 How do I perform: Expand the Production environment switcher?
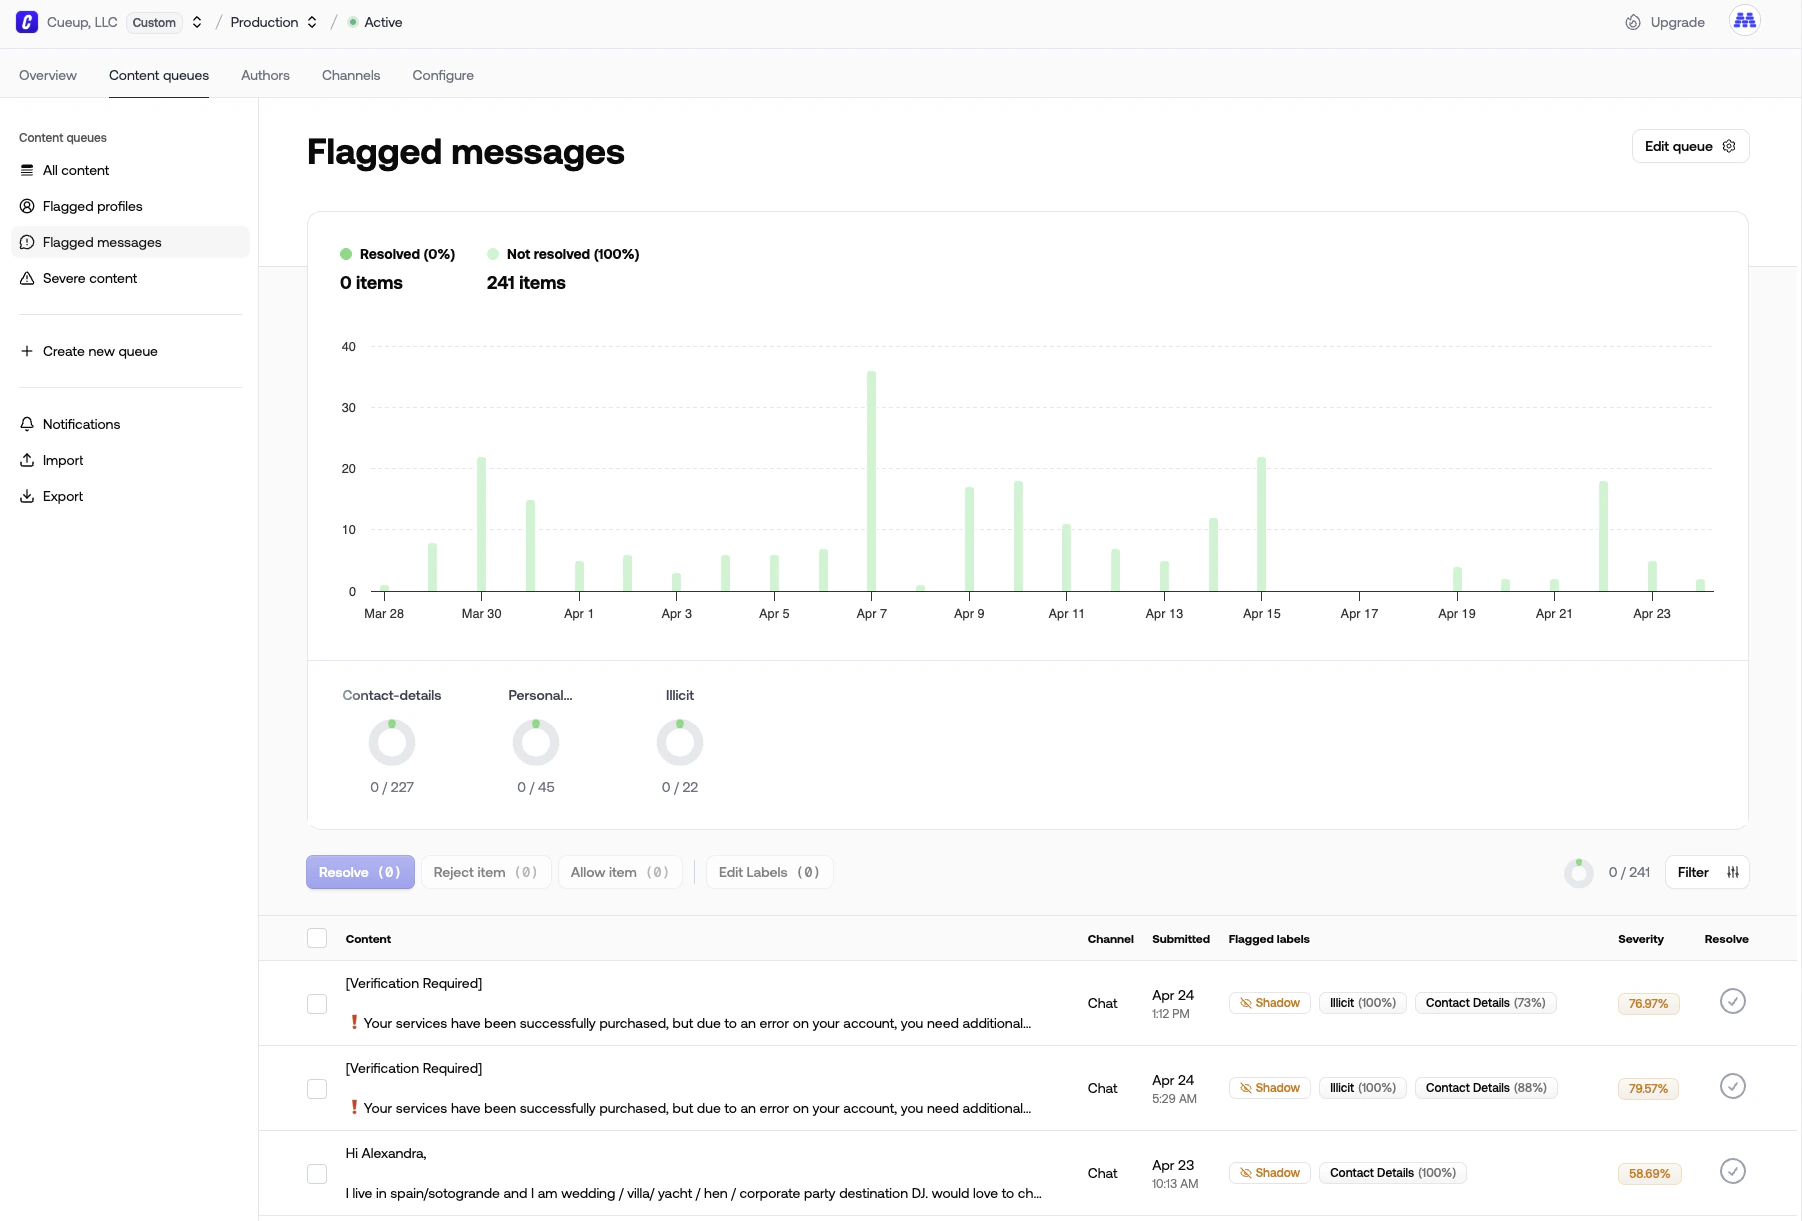(x=312, y=22)
